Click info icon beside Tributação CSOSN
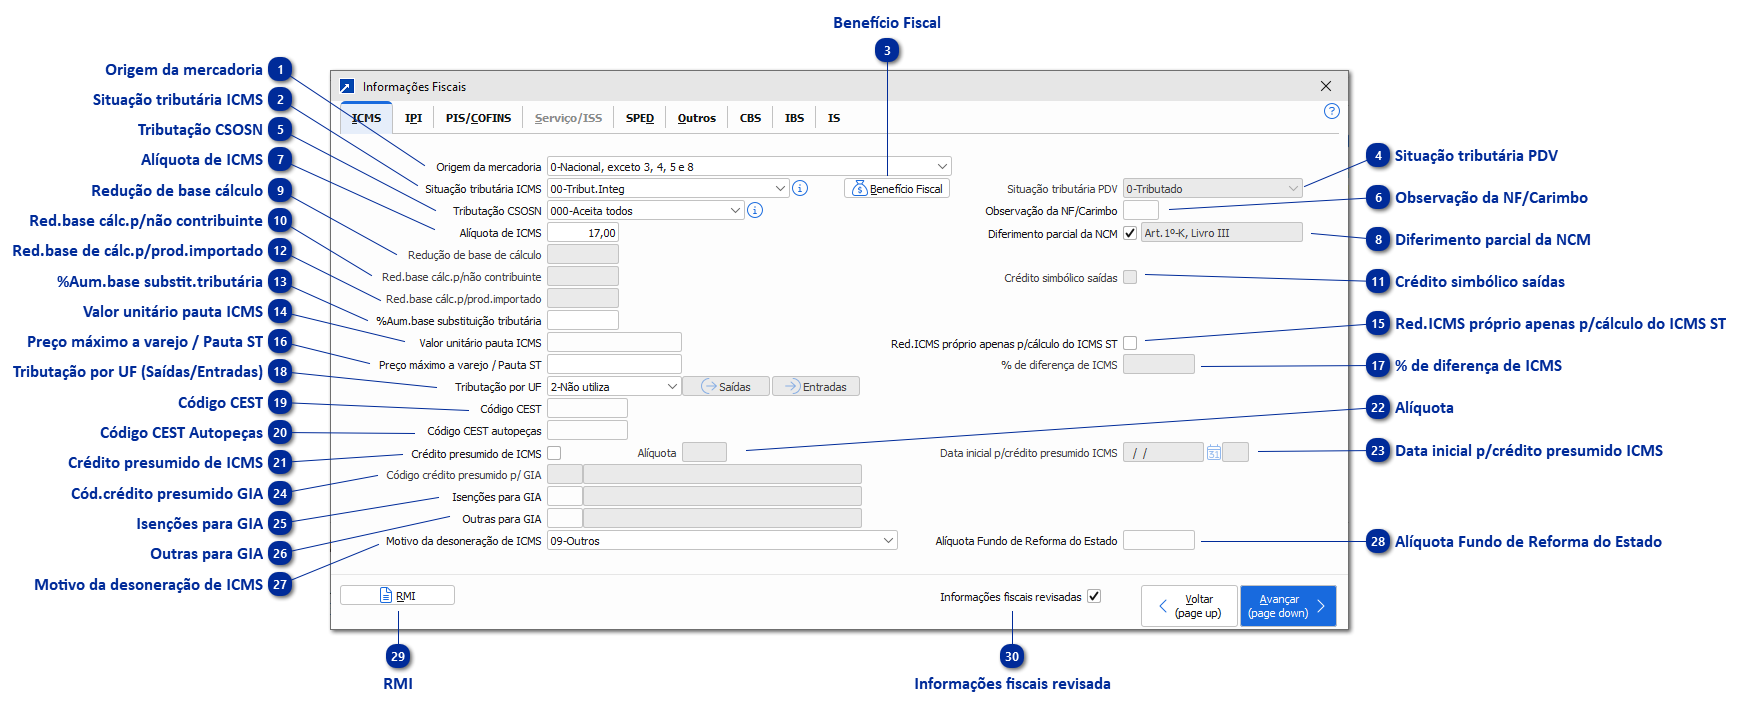Image resolution: width=1742 pixels, height=710 pixels. 755,210
